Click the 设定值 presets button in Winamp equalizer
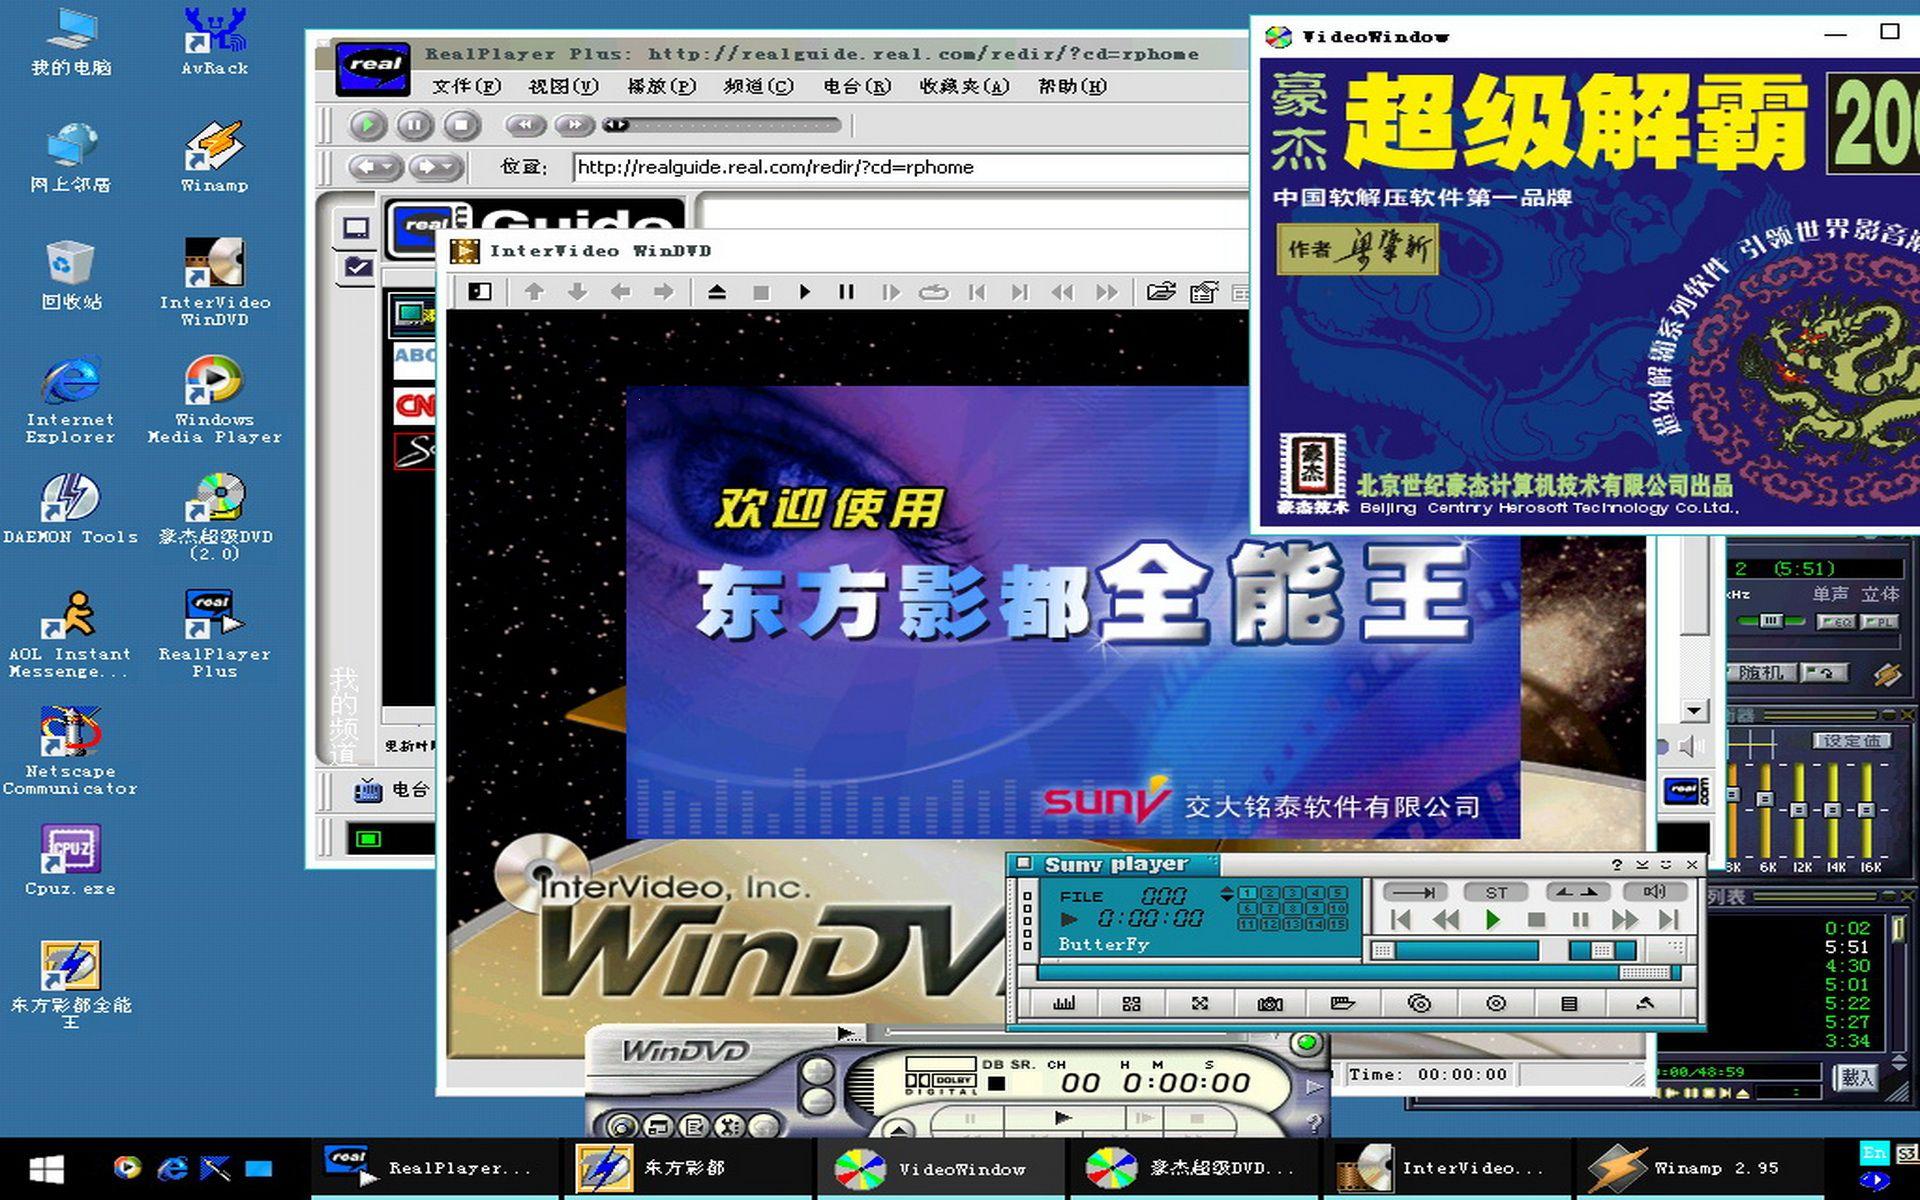Image resolution: width=1920 pixels, height=1200 pixels. [x=1851, y=741]
